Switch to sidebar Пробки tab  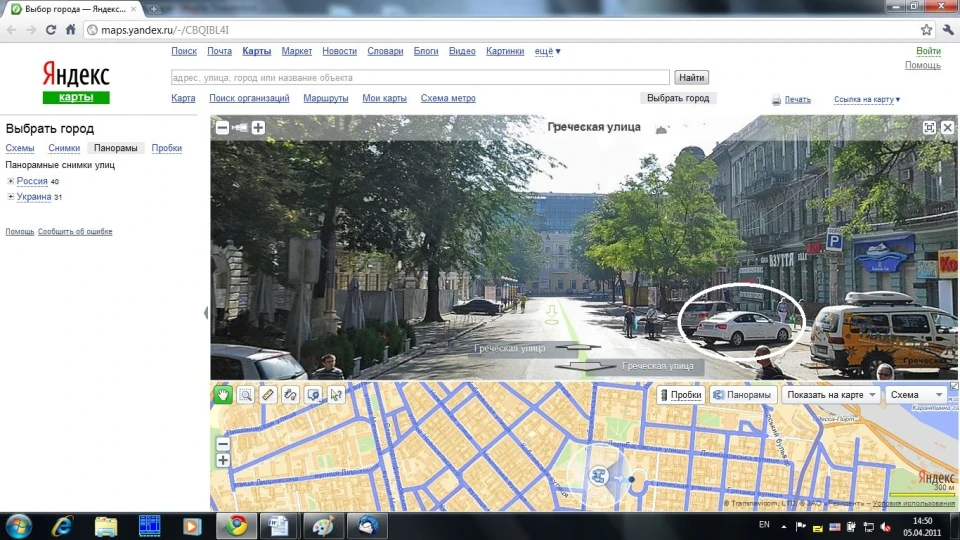pyautogui.click(x=167, y=148)
